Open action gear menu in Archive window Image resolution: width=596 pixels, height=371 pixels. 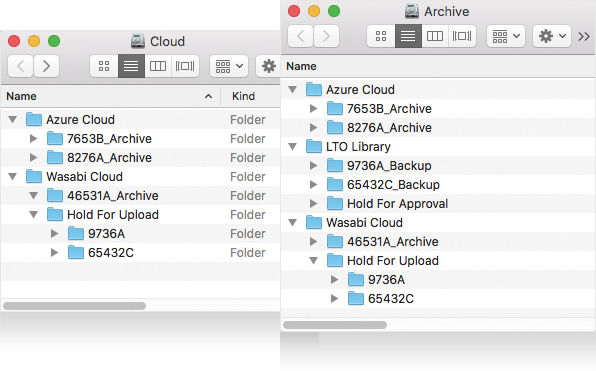(552, 36)
